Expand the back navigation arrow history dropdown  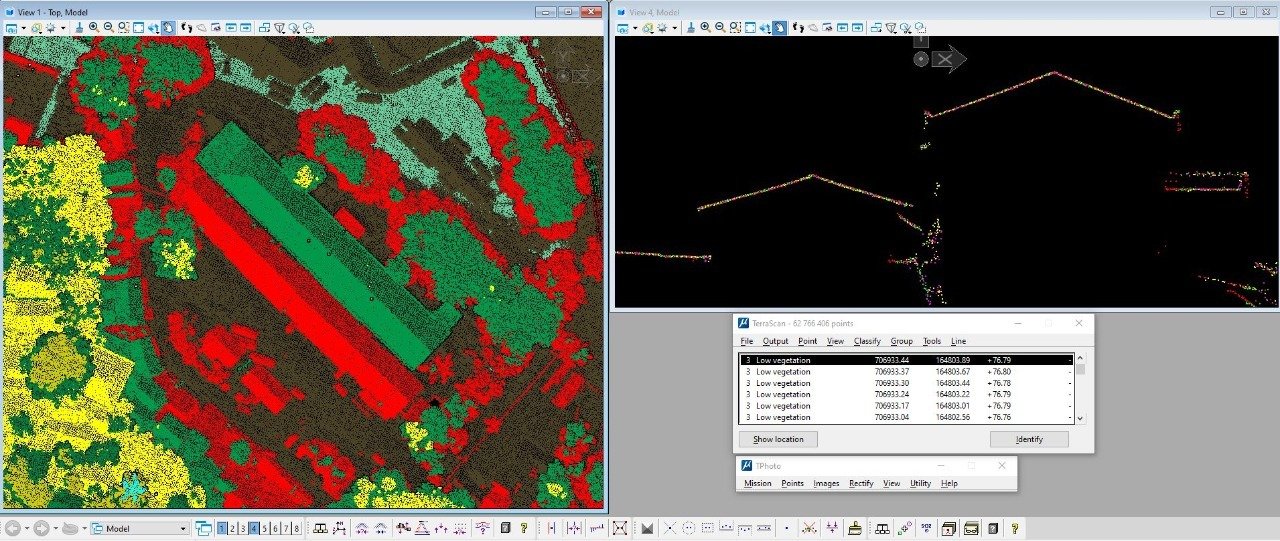pyautogui.click(x=27, y=528)
